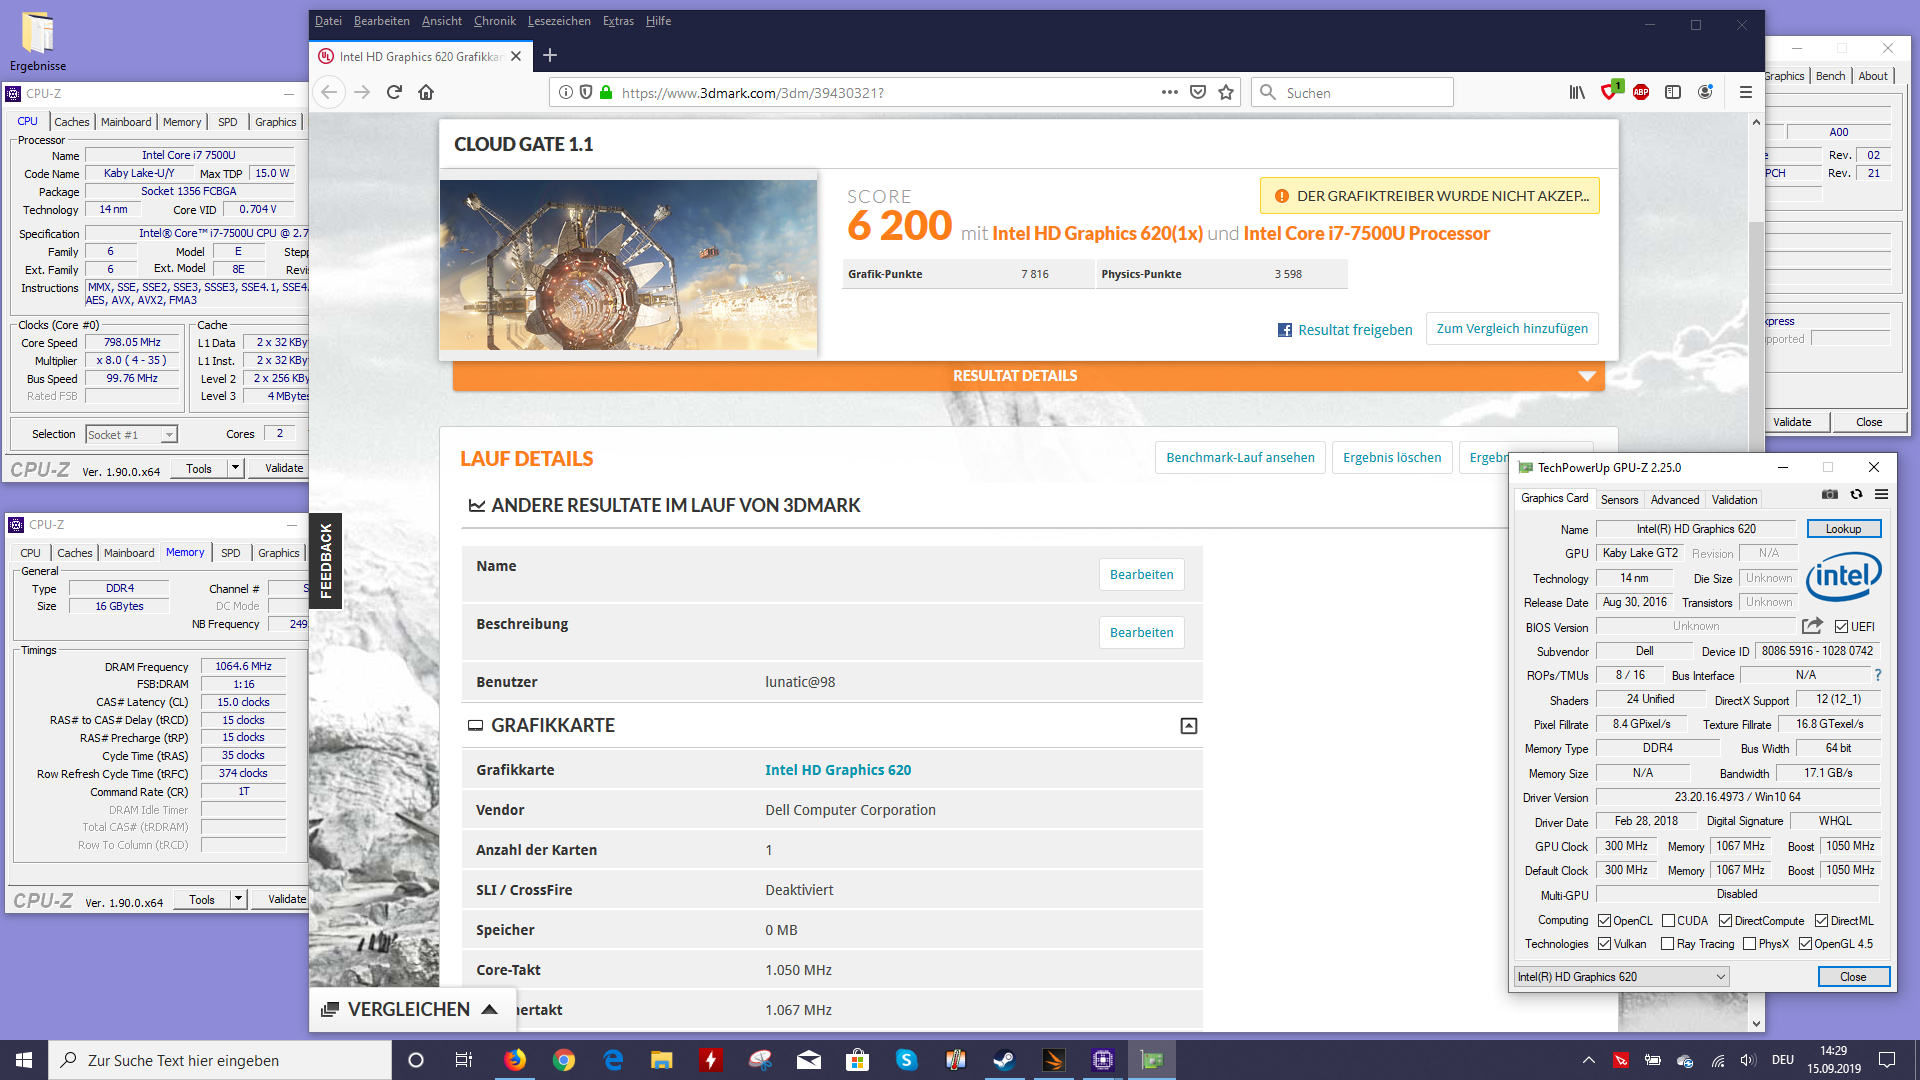Open the Intel HD Graphics 620 Grafikkarte link
Viewport: 1920px width, 1080px height.
click(838, 770)
